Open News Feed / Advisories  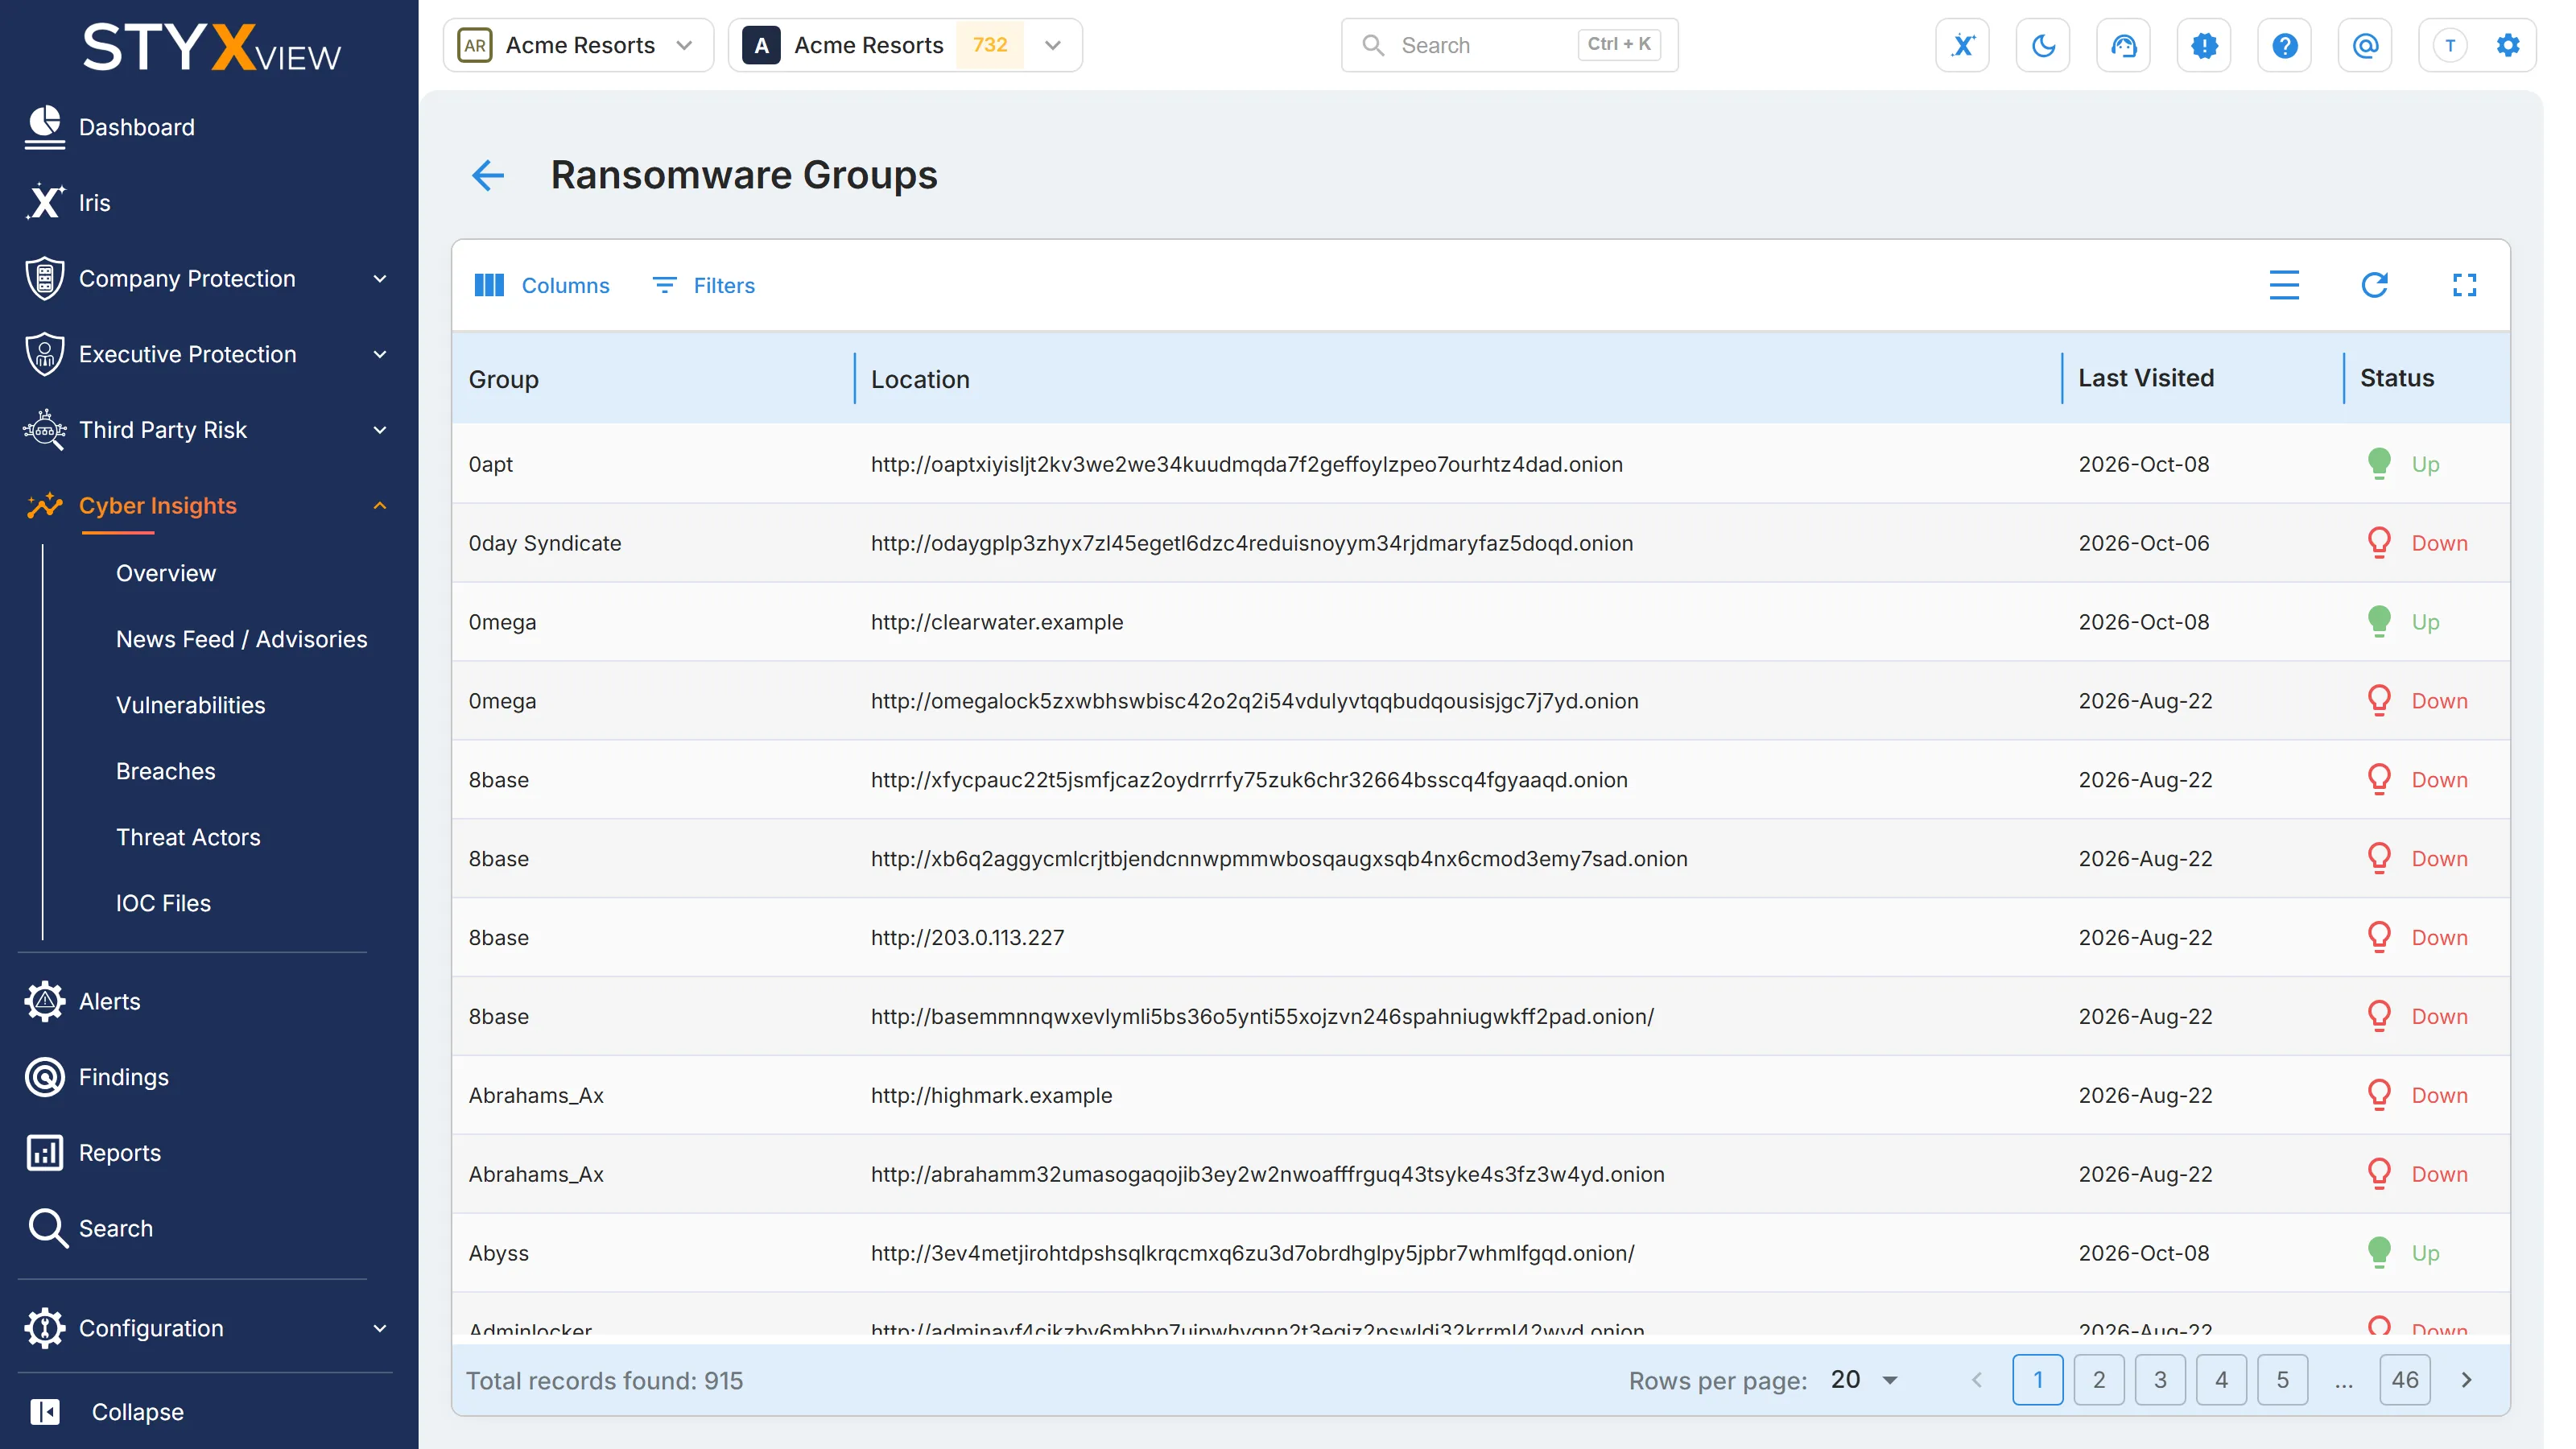point(241,639)
